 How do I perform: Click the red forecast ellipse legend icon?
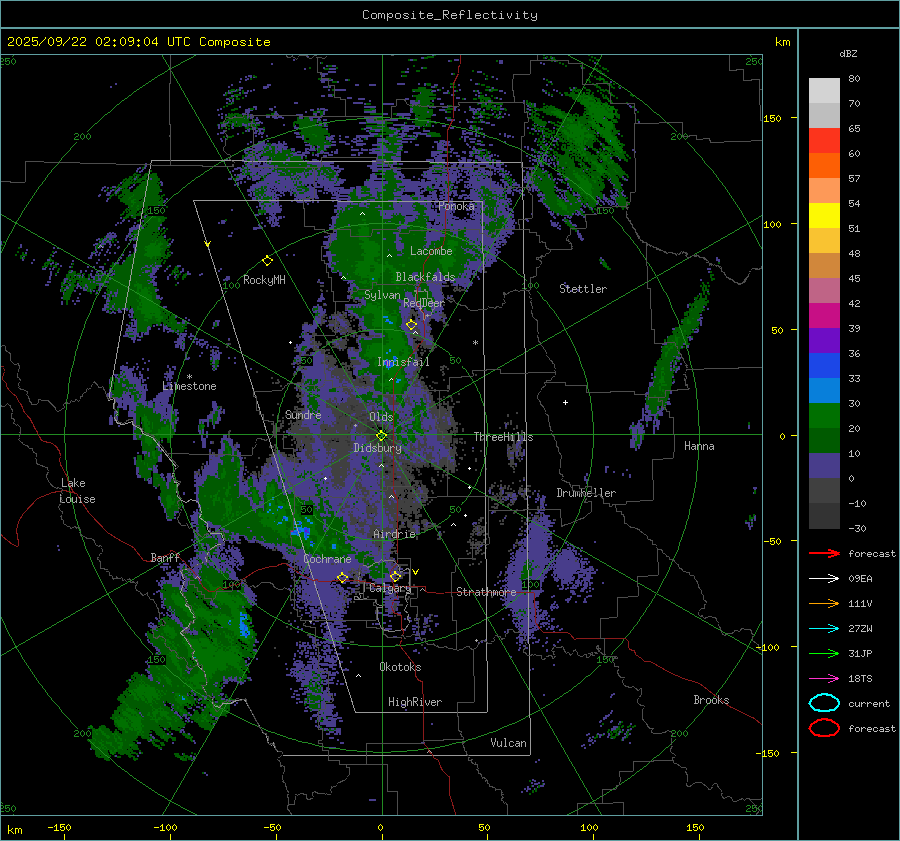click(823, 728)
